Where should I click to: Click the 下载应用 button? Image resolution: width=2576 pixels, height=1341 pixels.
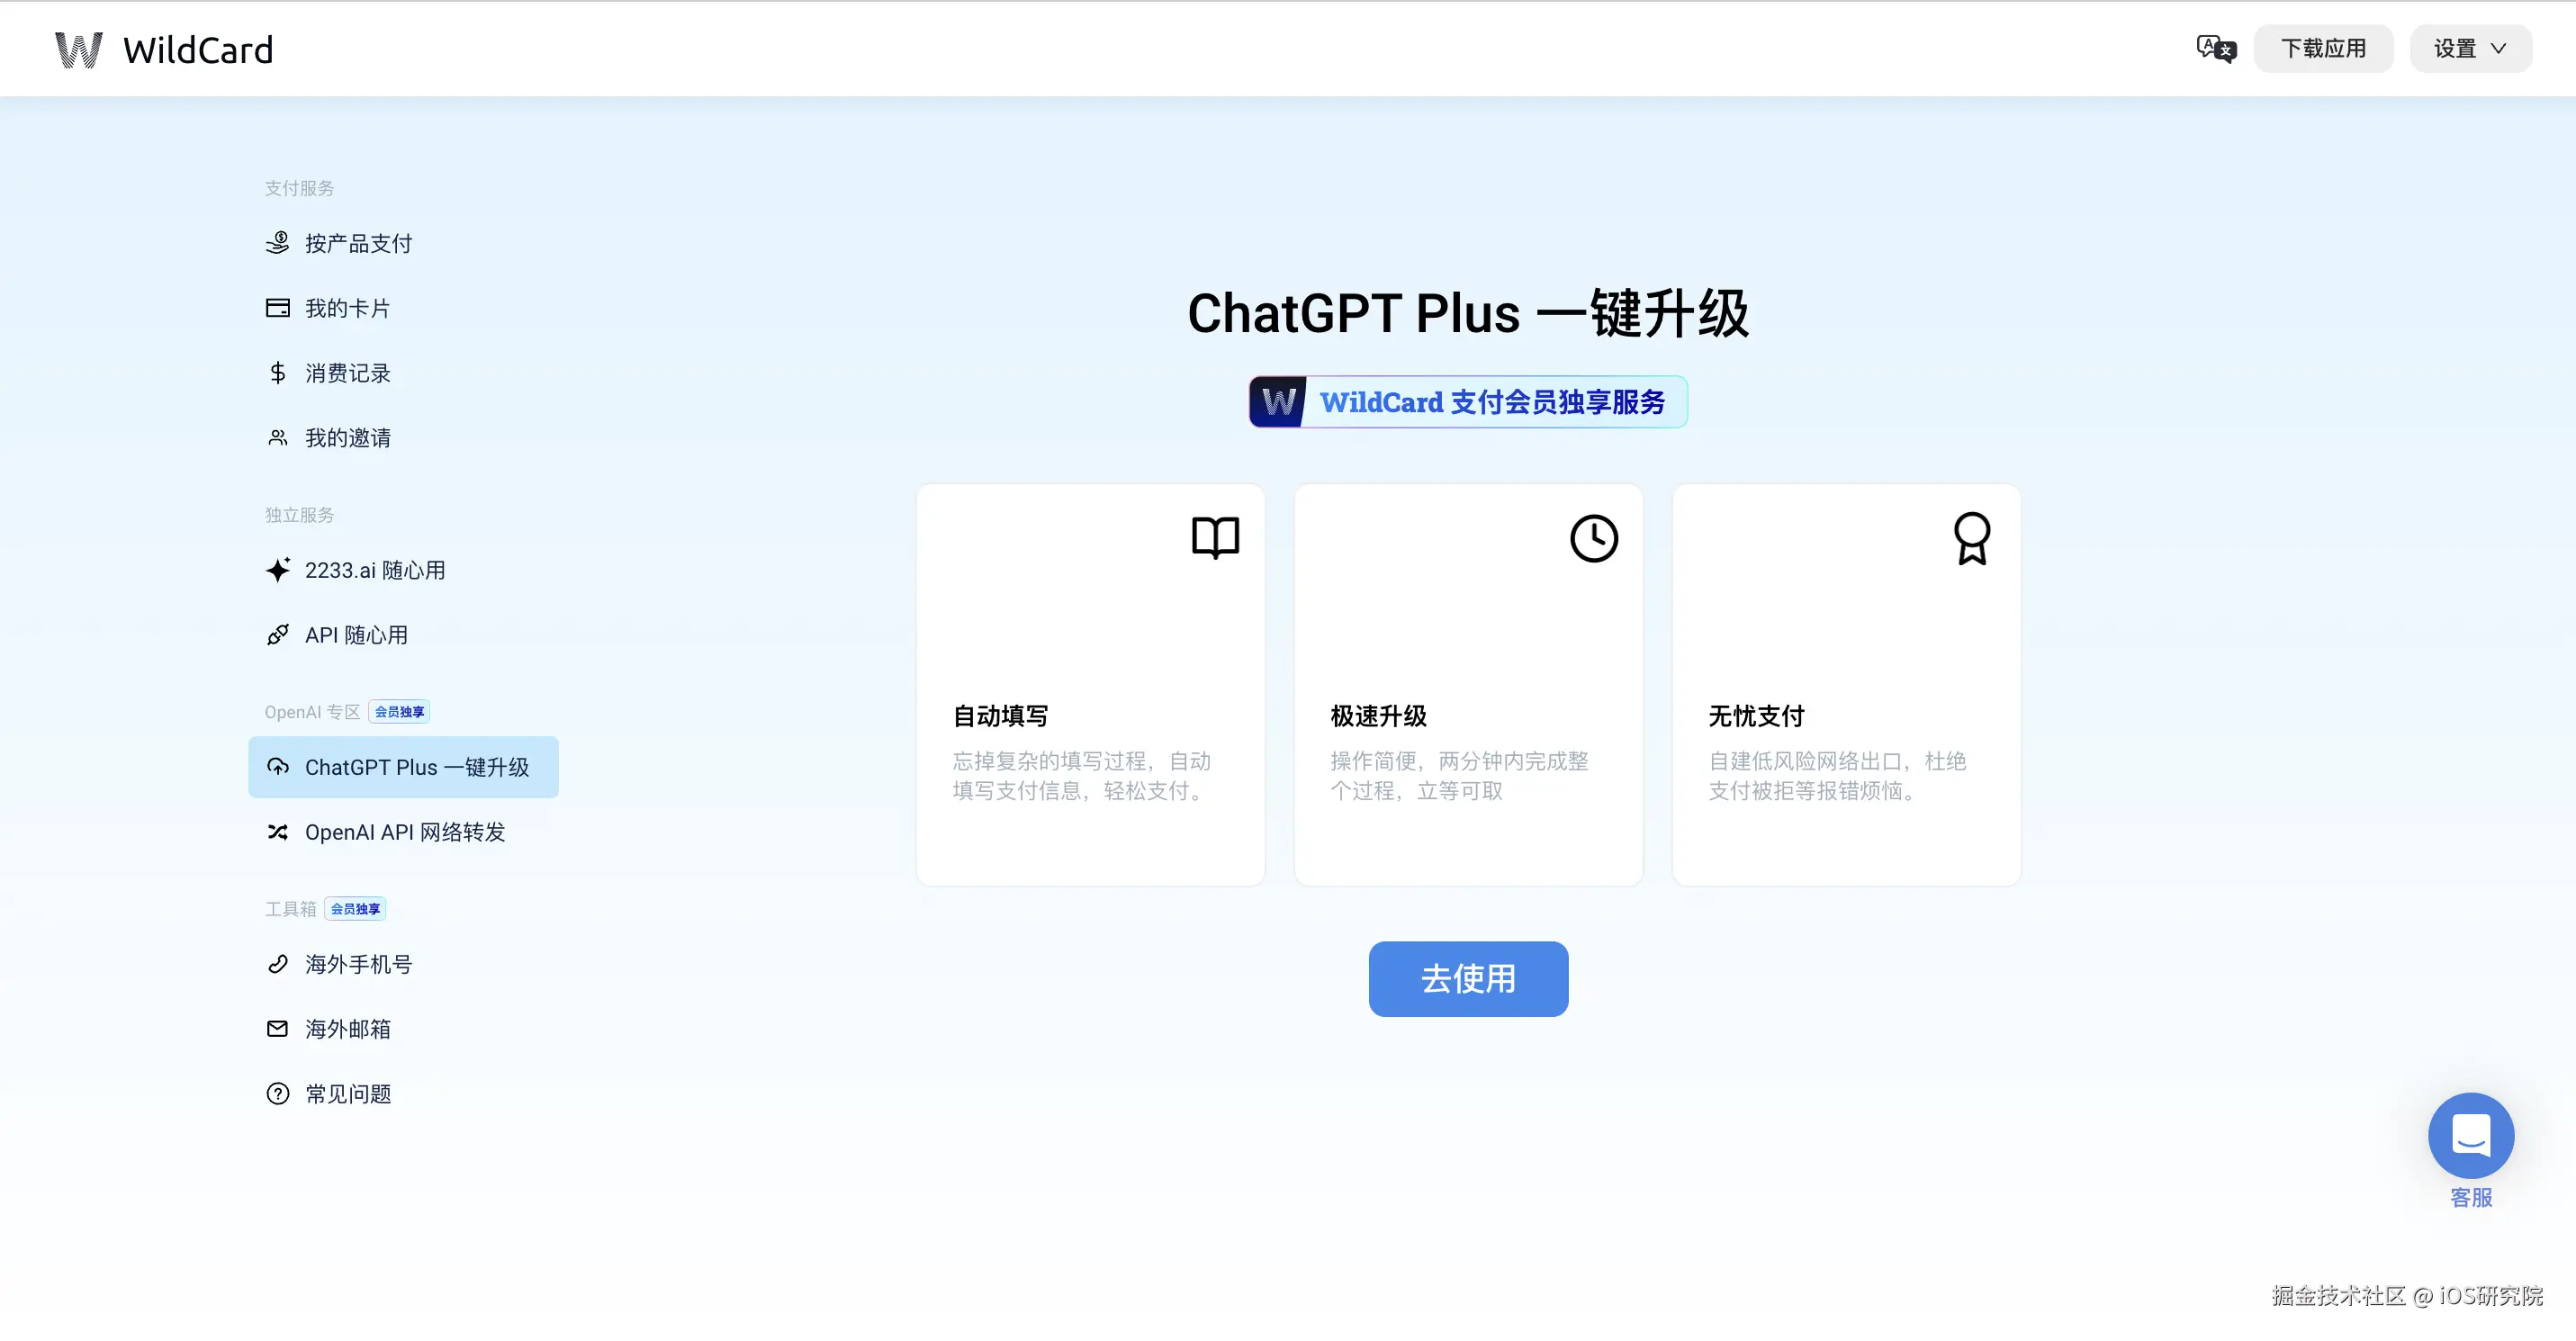pos(2322,48)
